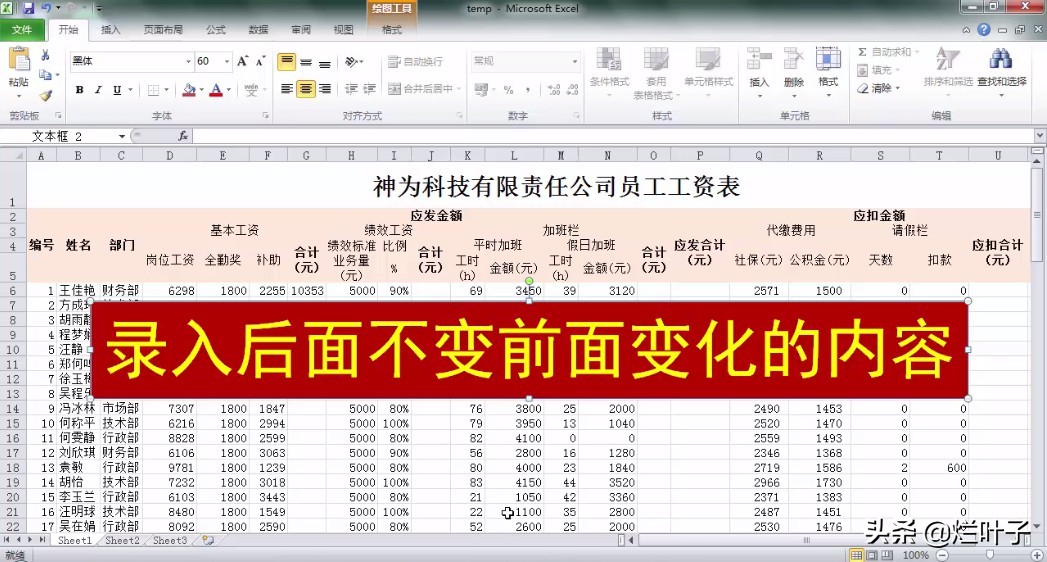
Task: Switch to Sheet3 worksheet tab
Action: [x=170, y=541]
